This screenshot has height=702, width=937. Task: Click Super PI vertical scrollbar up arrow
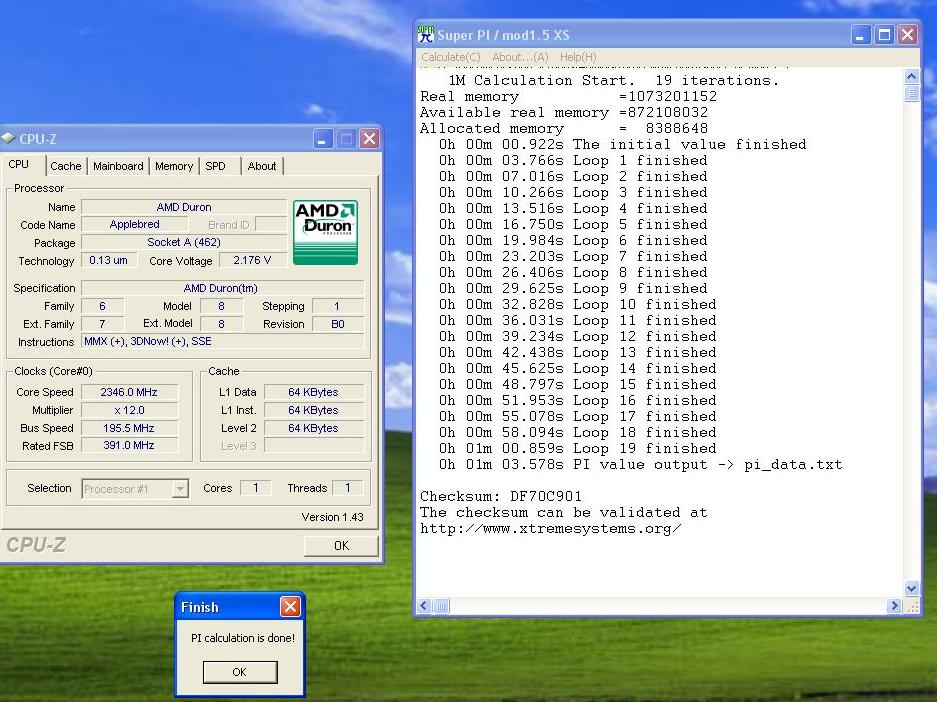pos(911,76)
